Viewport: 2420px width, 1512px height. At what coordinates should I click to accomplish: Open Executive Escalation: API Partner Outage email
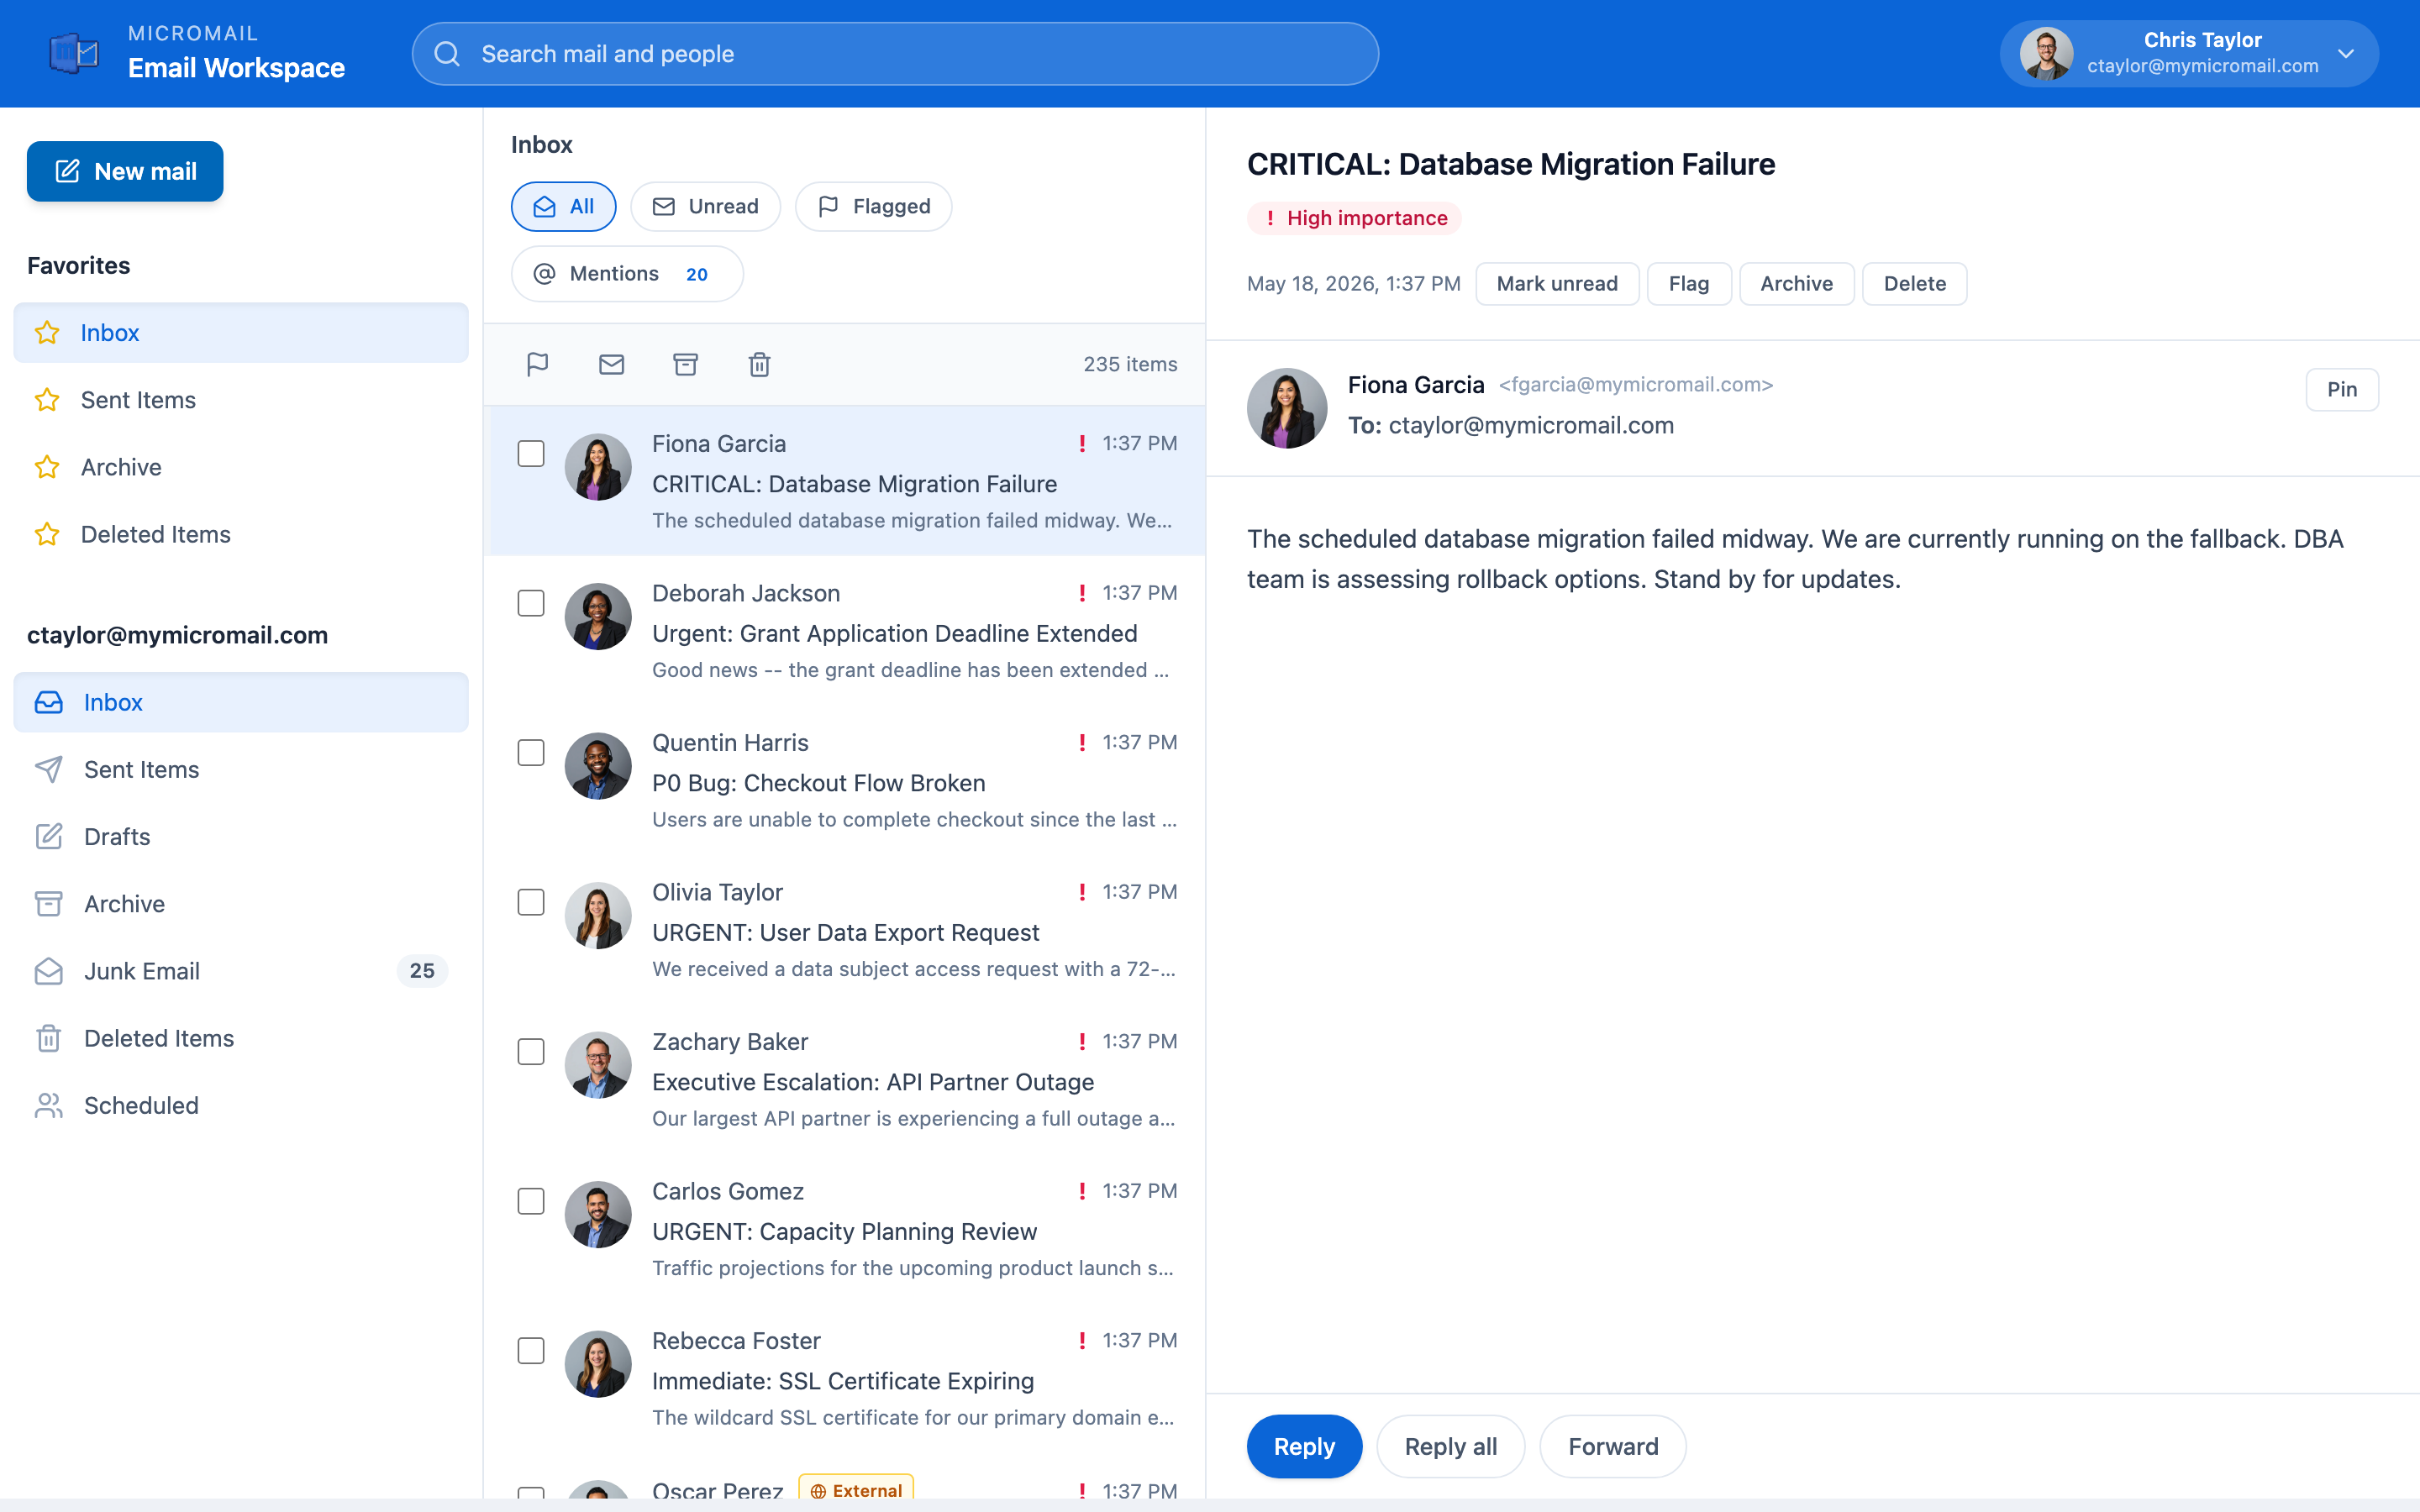point(844,1079)
